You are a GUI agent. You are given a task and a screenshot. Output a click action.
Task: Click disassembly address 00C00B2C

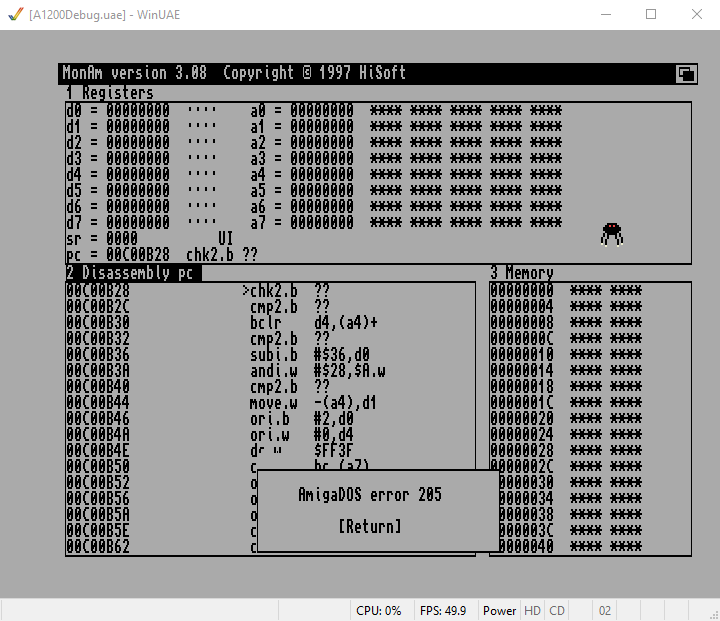98,306
